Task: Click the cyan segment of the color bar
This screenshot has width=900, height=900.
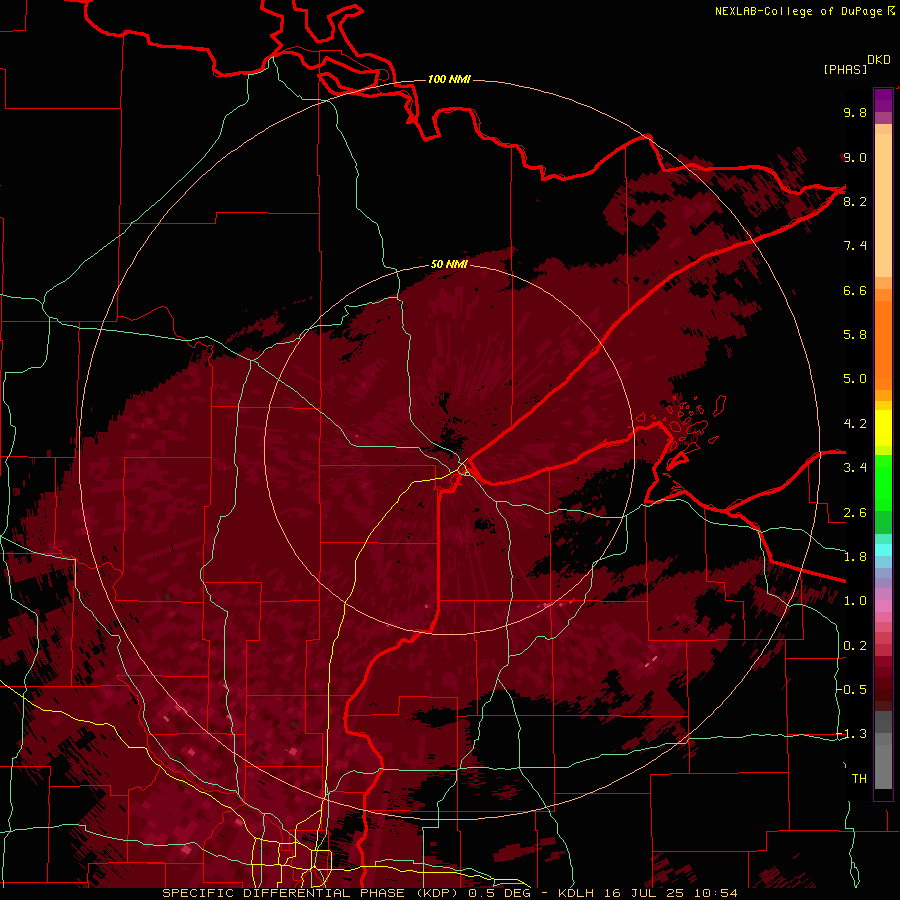Action: point(883,550)
